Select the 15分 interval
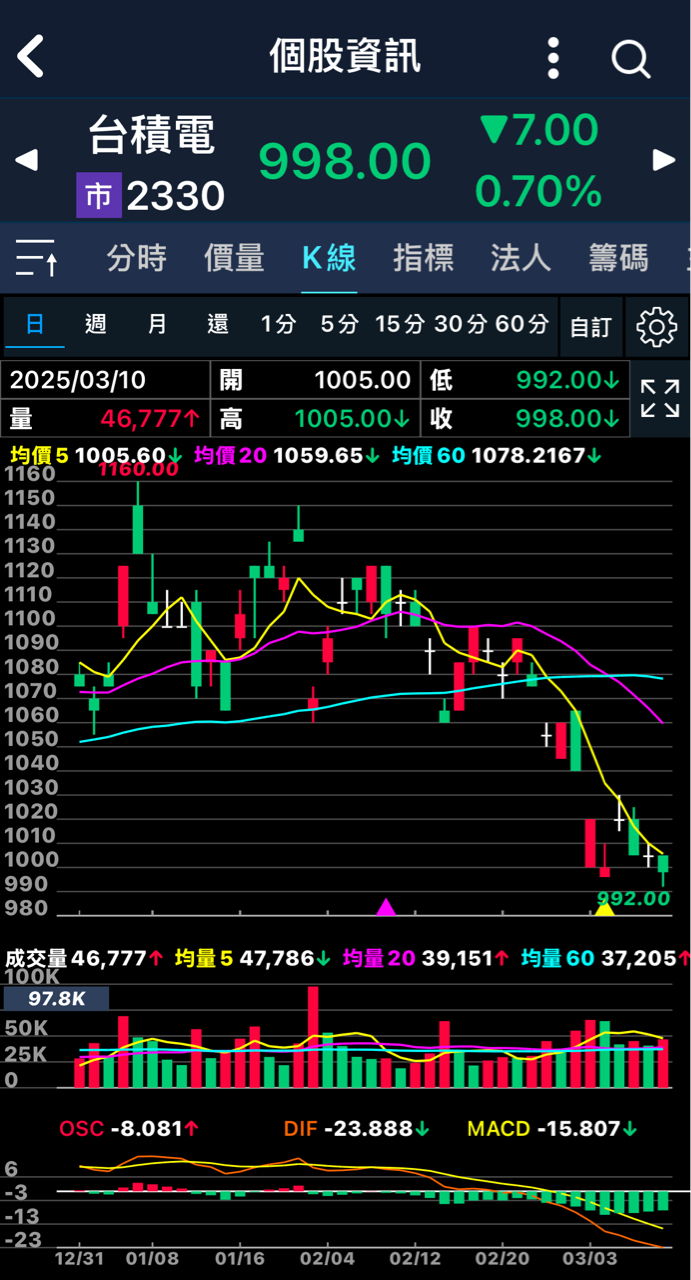Image resolution: width=691 pixels, height=1280 pixels. [x=400, y=324]
